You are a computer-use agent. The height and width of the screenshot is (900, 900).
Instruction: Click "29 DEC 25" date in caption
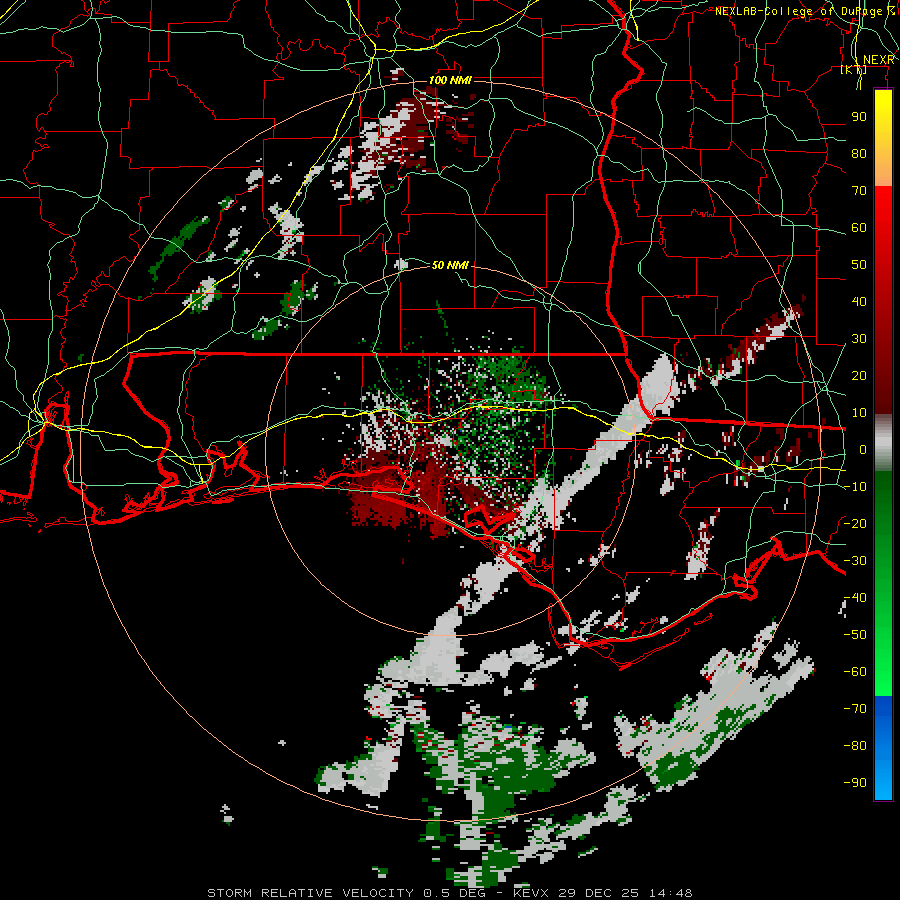coord(599,893)
